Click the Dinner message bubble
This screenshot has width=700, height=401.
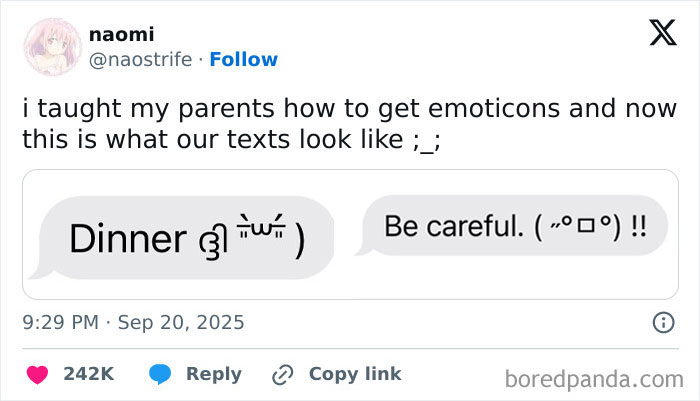(185, 237)
